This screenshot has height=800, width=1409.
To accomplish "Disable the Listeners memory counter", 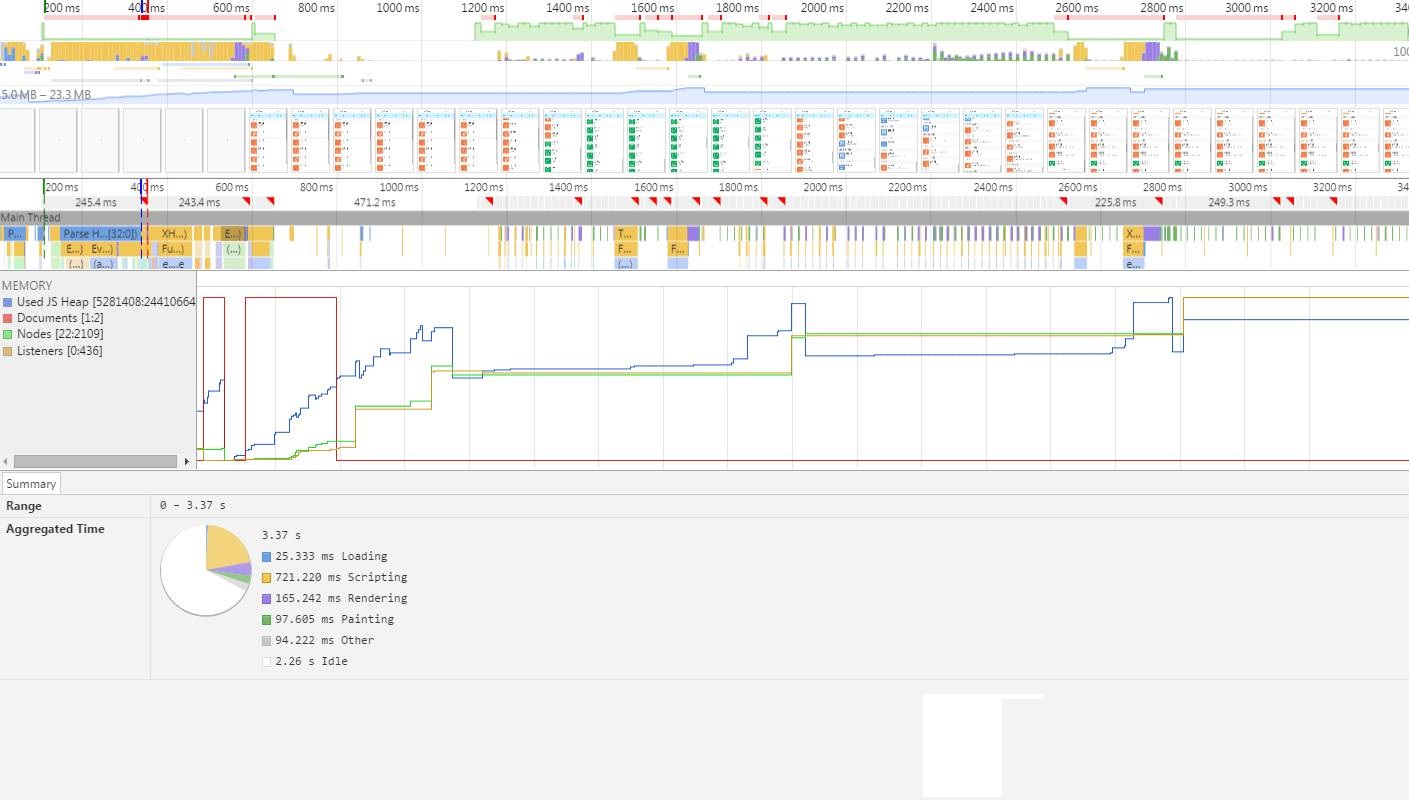I will (x=8, y=351).
